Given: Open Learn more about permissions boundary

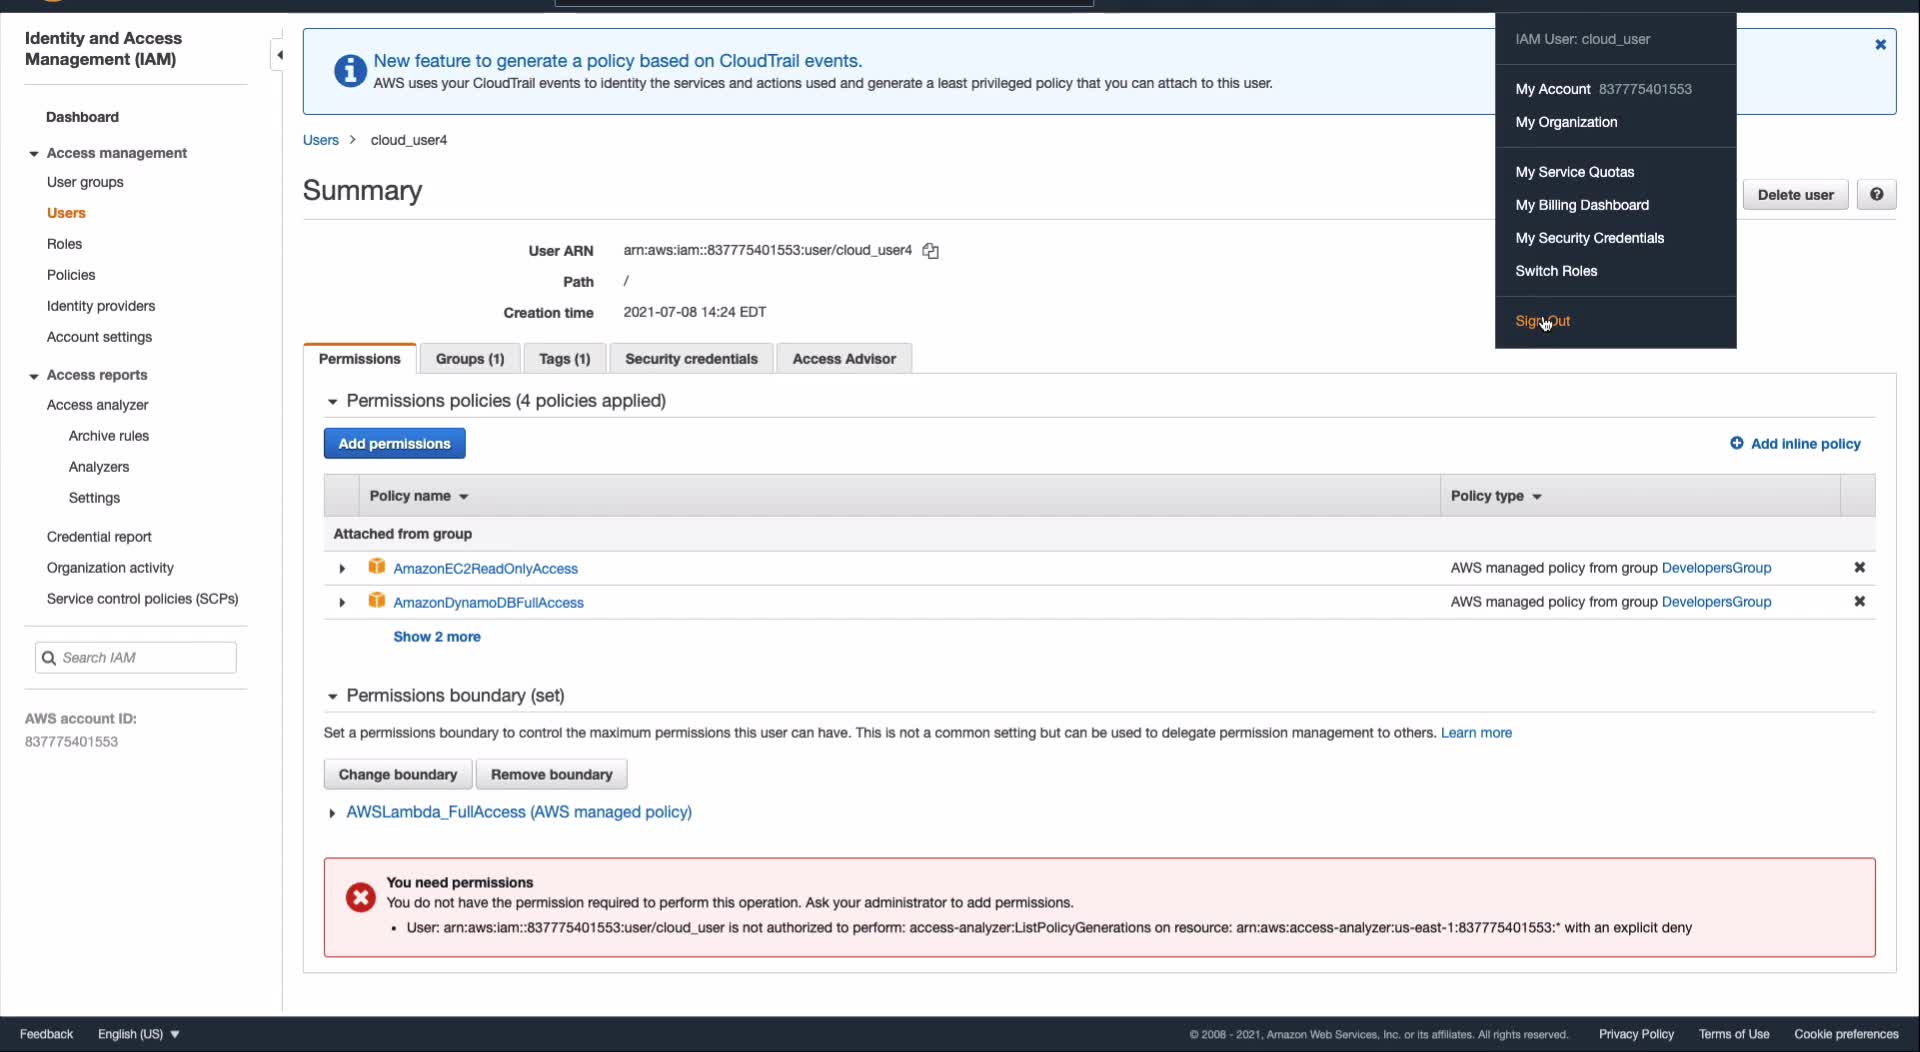Looking at the screenshot, I should [x=1476, y=733].
